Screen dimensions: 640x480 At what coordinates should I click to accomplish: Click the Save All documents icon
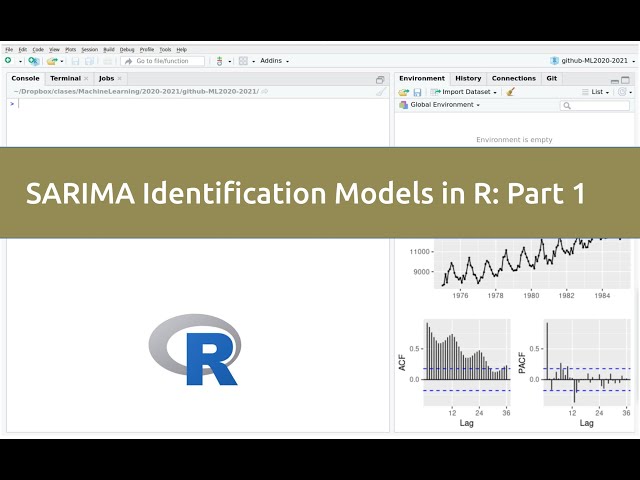point(89,61)
